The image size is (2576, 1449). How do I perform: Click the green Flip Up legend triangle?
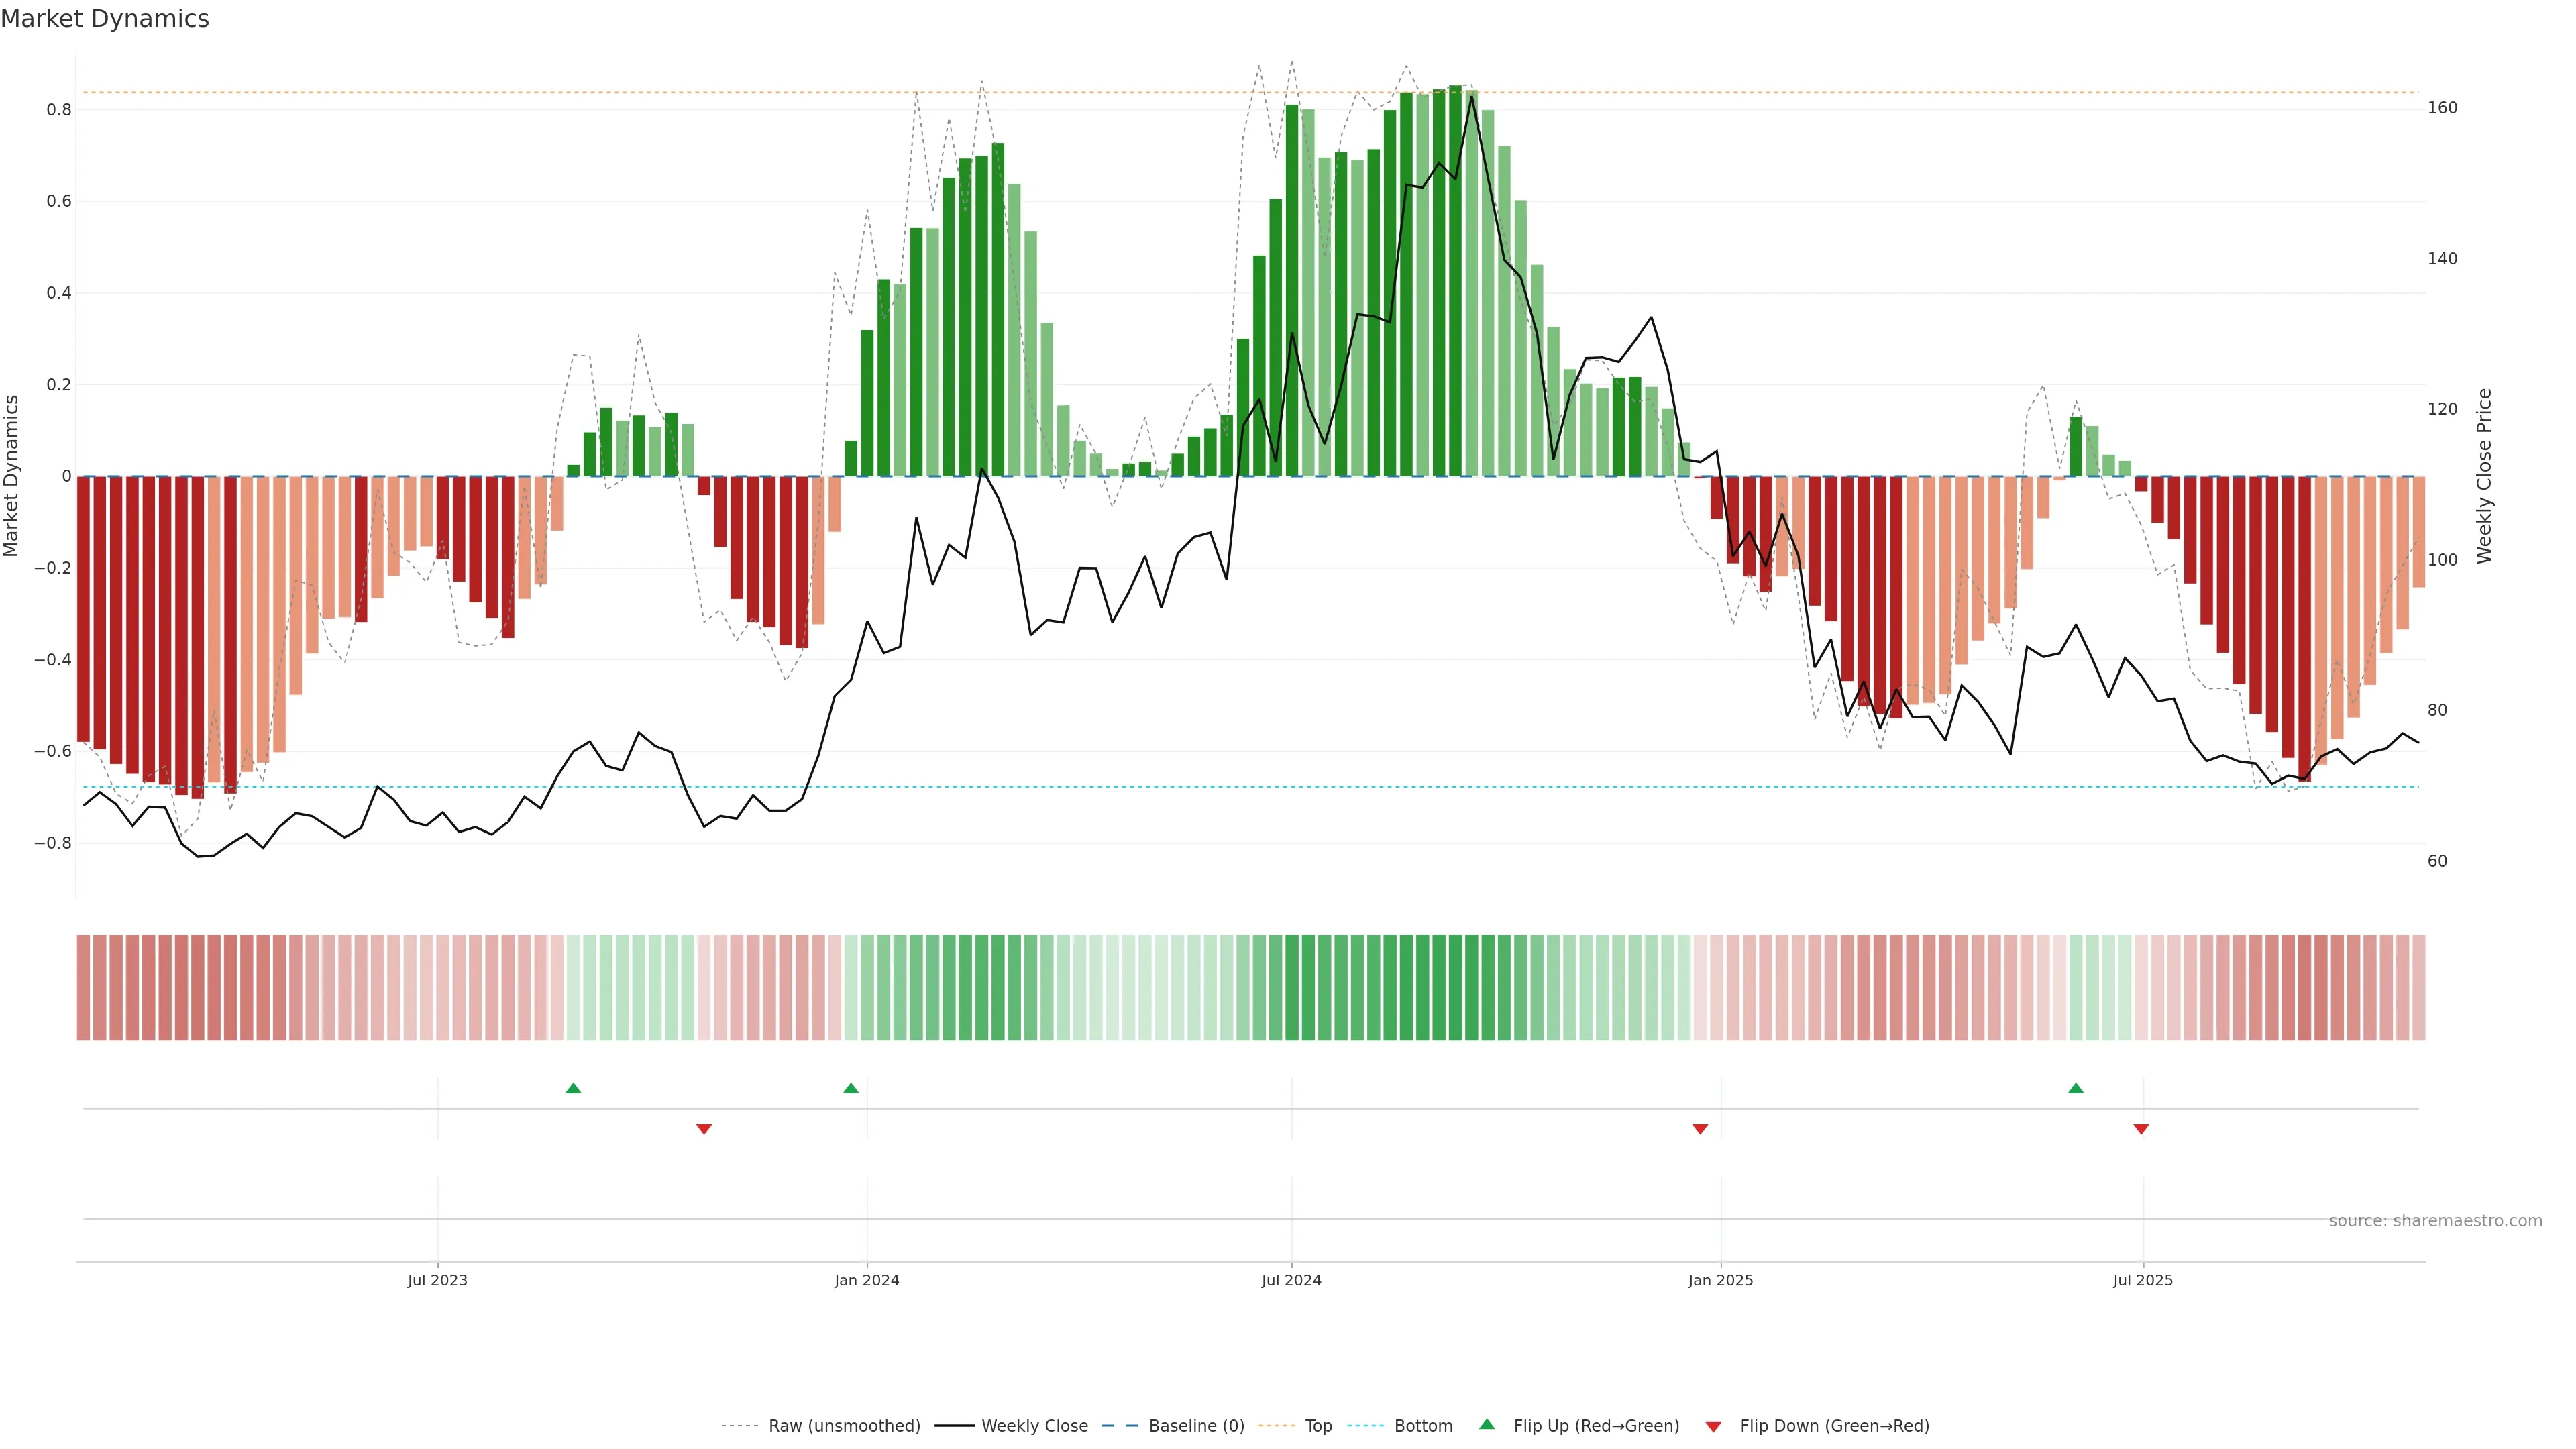tap(1487, 1424)
